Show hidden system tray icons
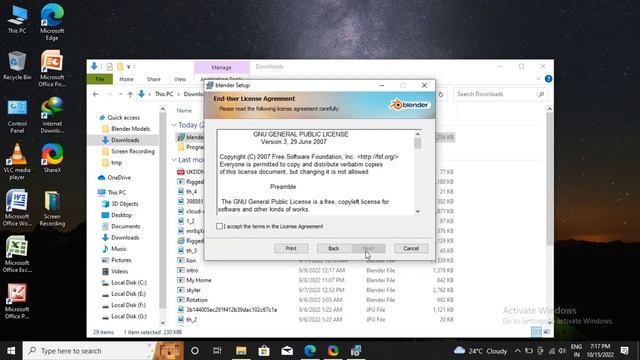Screen dimensions: 640x360 (x=517, y=351)
